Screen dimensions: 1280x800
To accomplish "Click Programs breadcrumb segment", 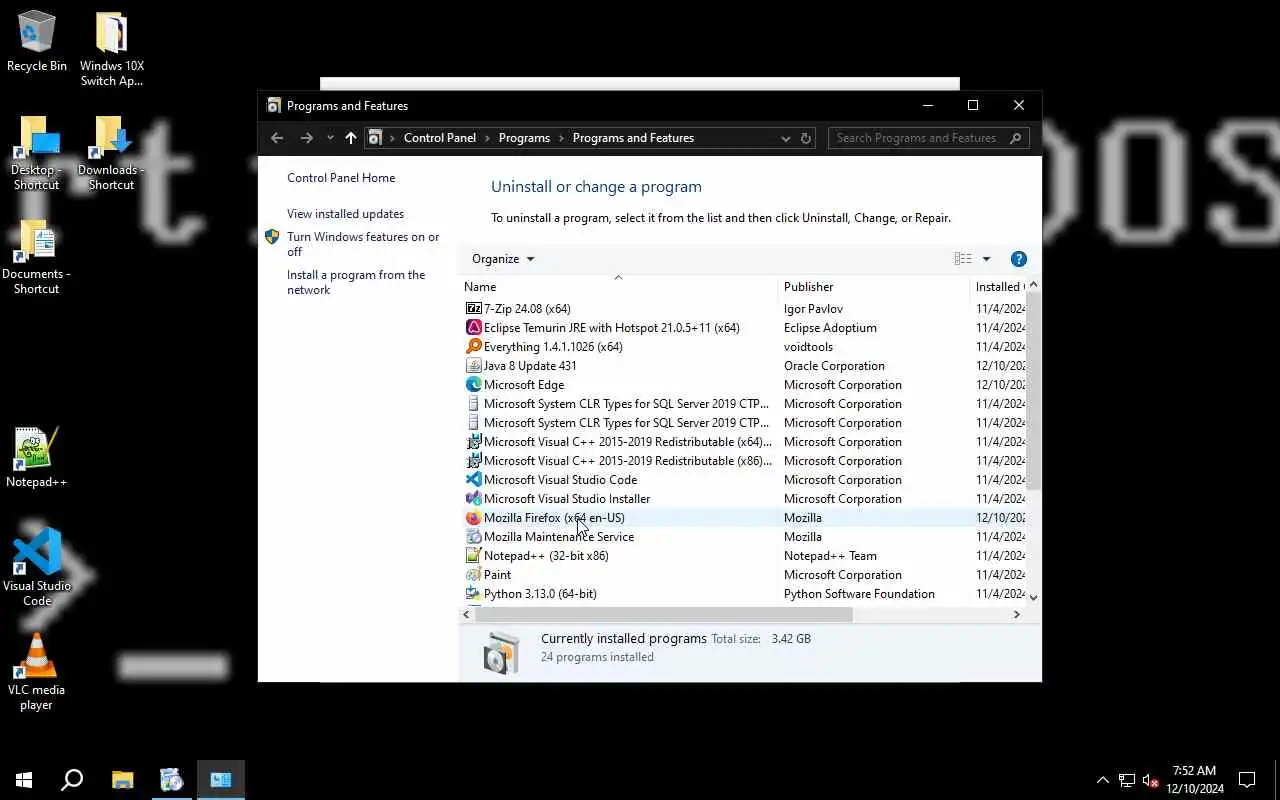I will pos(524,138).
